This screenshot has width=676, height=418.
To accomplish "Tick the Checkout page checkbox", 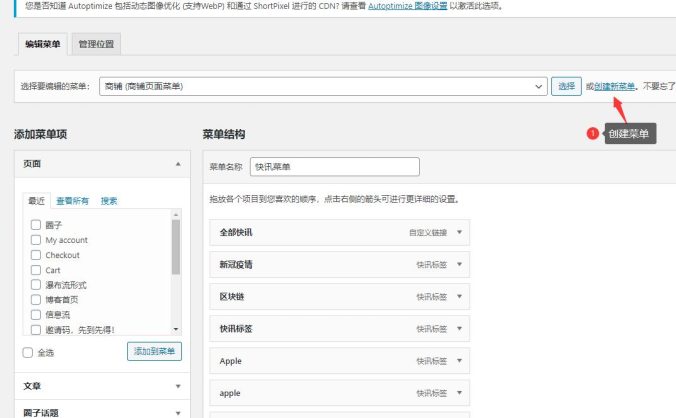I will coord(36,255).
